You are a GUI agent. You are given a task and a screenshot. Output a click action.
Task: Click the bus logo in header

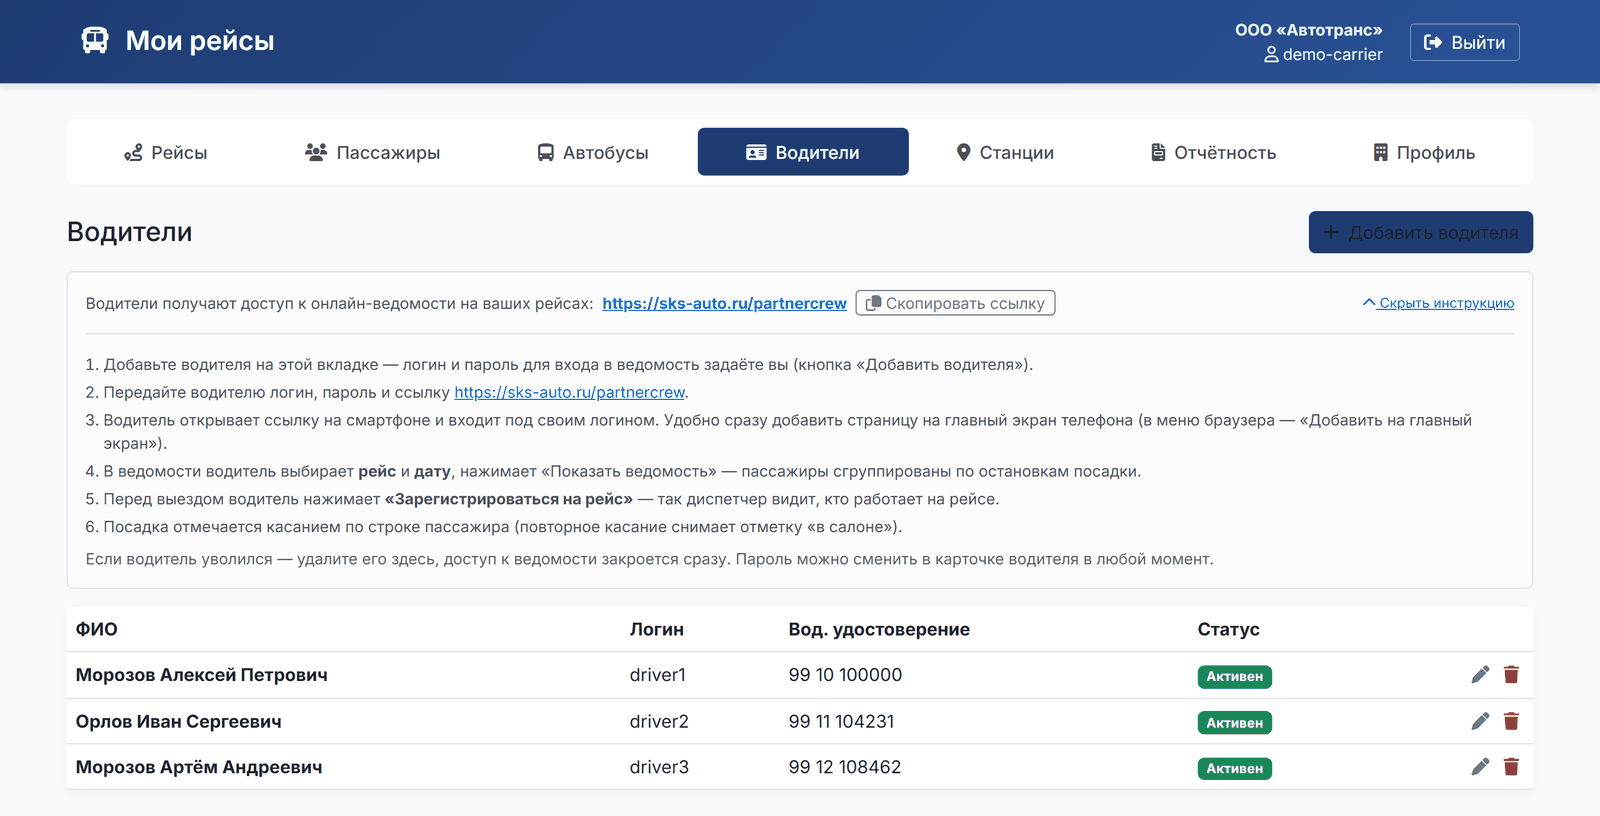95,41
